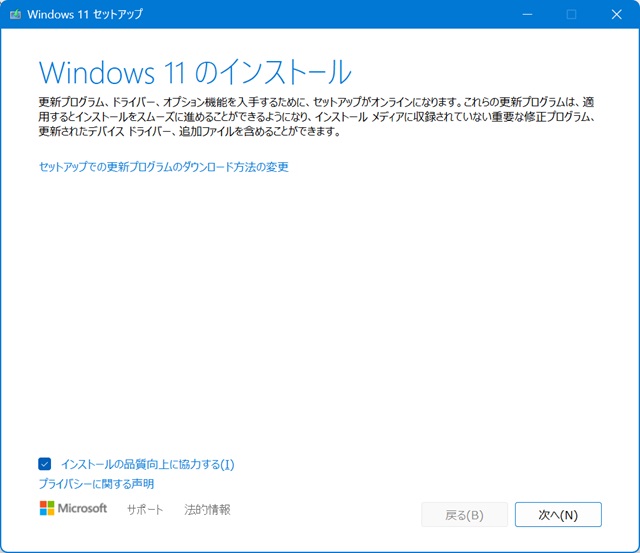640x553 pixels.
Task: Close the Windows 11 setup window
Action: click(x=616, y=15)
